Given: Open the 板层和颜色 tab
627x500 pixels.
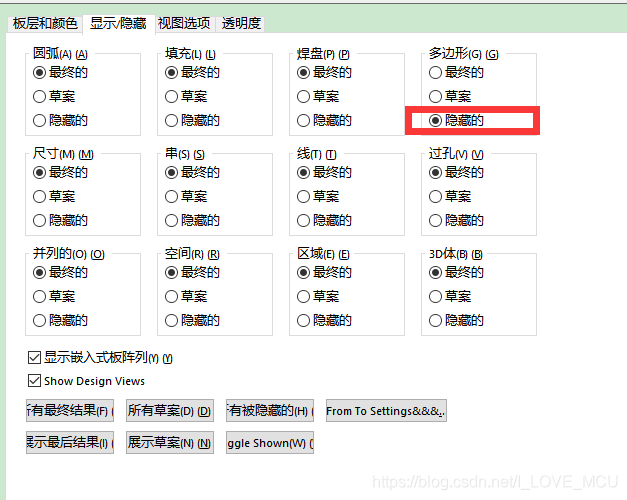Looking at the screenshot, I should (45, 23).
